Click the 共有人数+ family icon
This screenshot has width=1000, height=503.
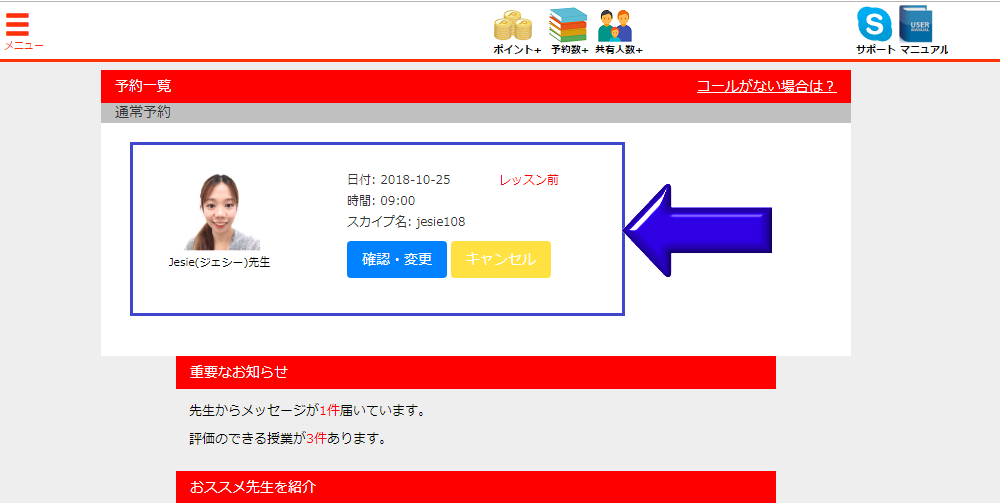point(615,26)
